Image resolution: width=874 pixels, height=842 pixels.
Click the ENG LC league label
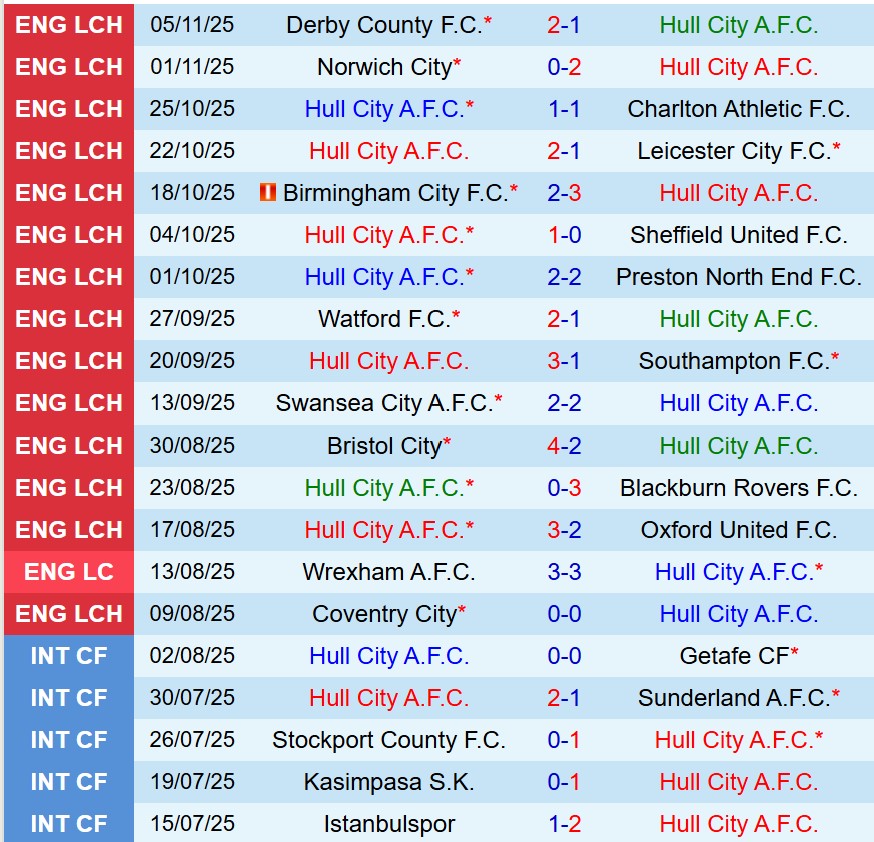pos(69,572)
